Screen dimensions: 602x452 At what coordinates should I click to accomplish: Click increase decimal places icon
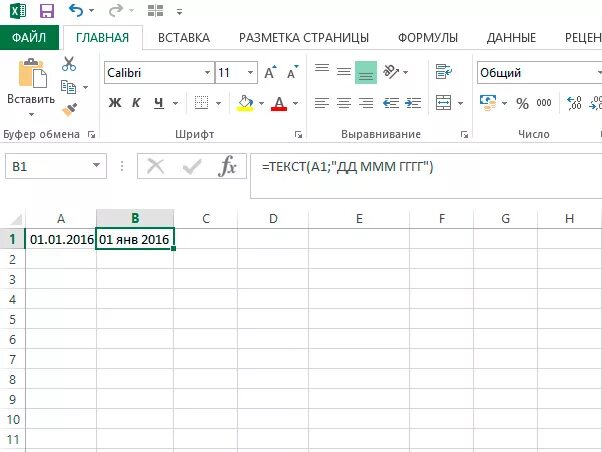pyautogui.click(x=574, y=103)
